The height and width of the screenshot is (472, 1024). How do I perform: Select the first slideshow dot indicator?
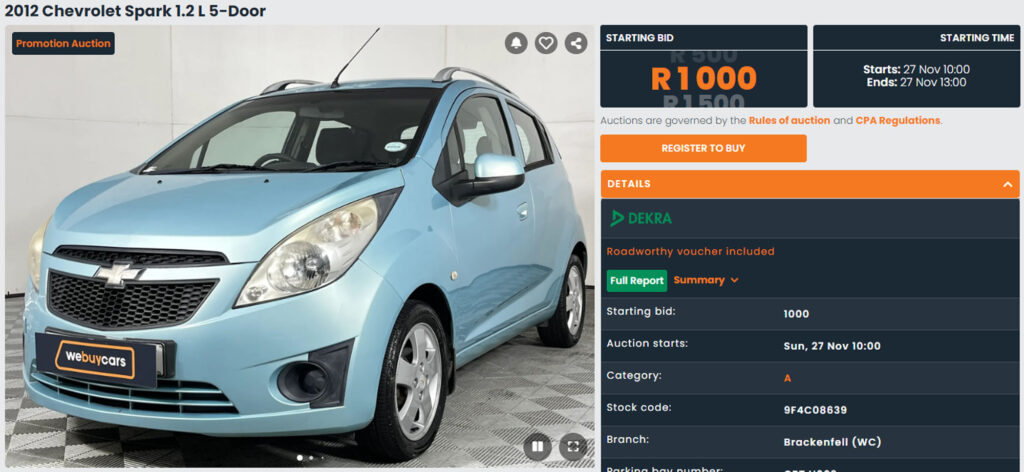click(300, 458)
